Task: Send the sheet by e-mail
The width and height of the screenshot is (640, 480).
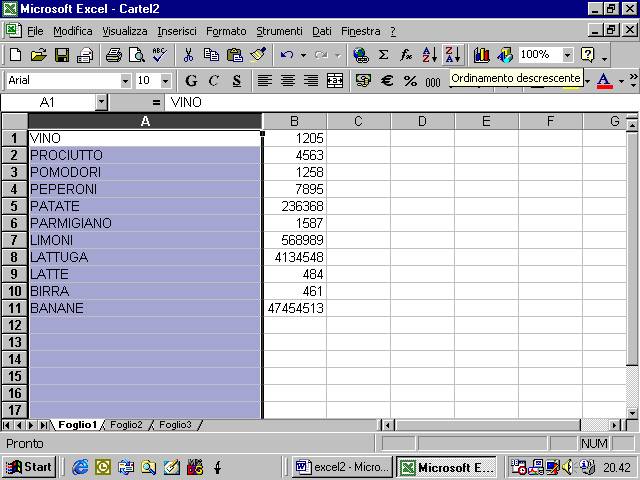Action: click(85, 55)
